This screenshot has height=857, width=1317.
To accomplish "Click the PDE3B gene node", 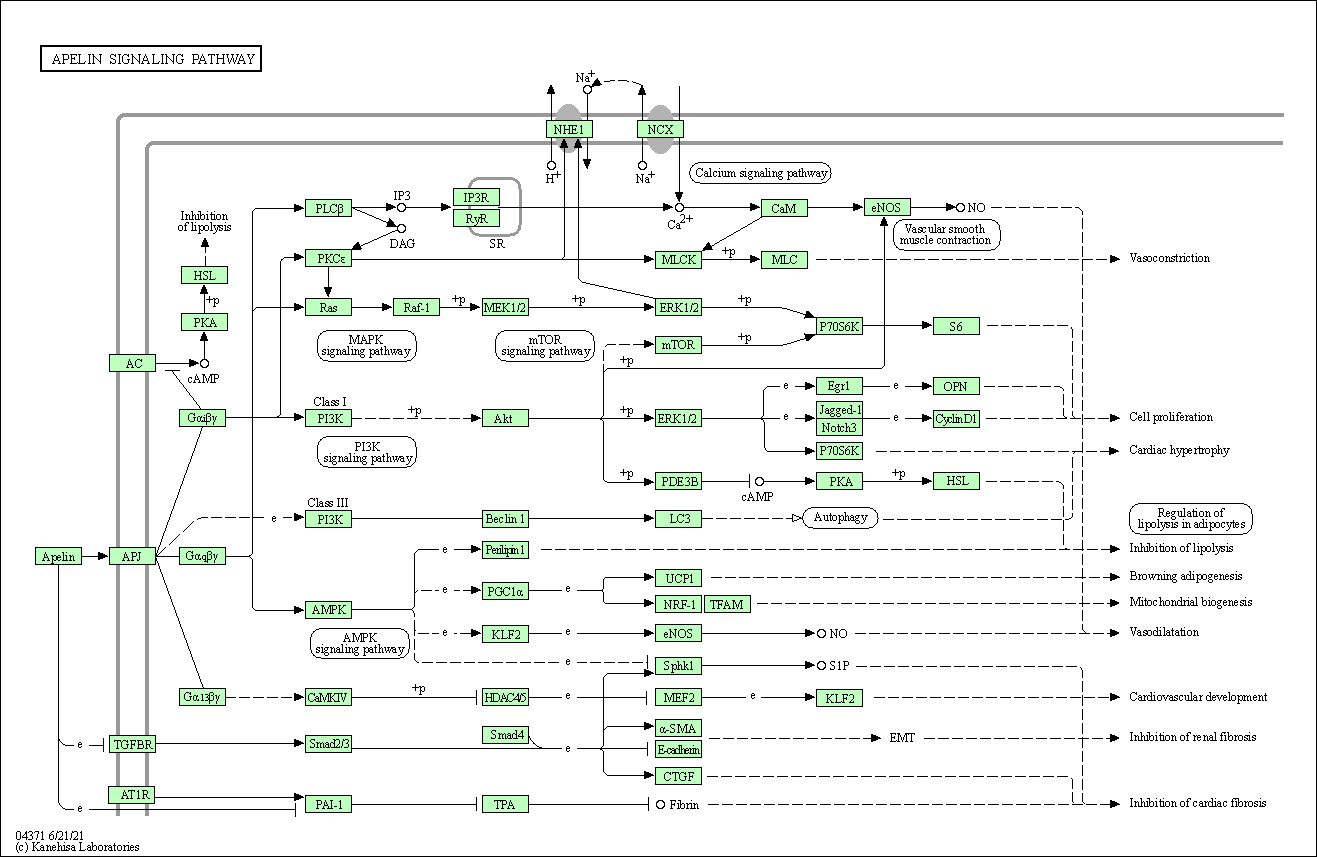I will tap(678, 482).
